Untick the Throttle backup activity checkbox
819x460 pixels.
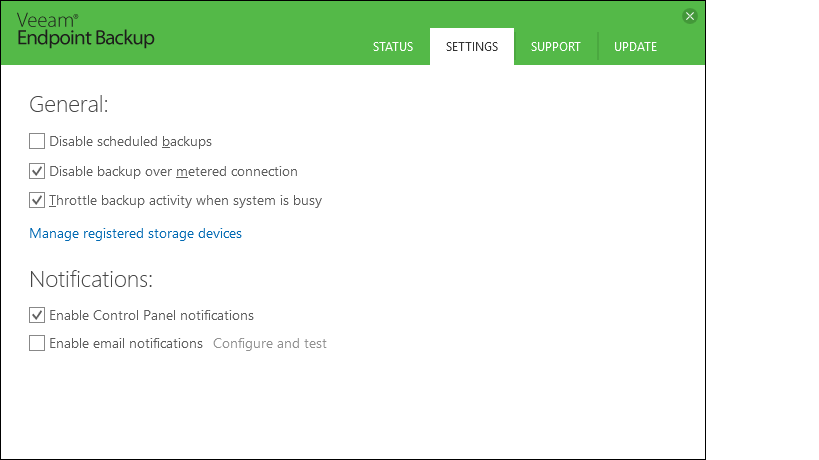pos(37,200)
